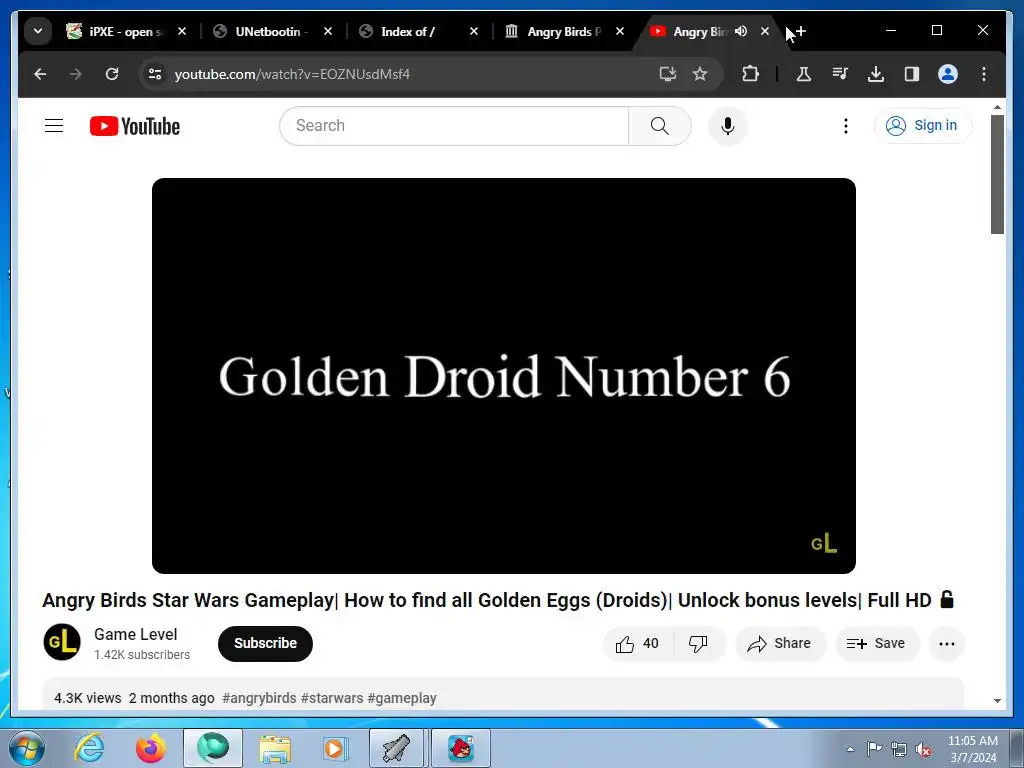Click the #angrybirds hashtag

(x=259, y=698)
